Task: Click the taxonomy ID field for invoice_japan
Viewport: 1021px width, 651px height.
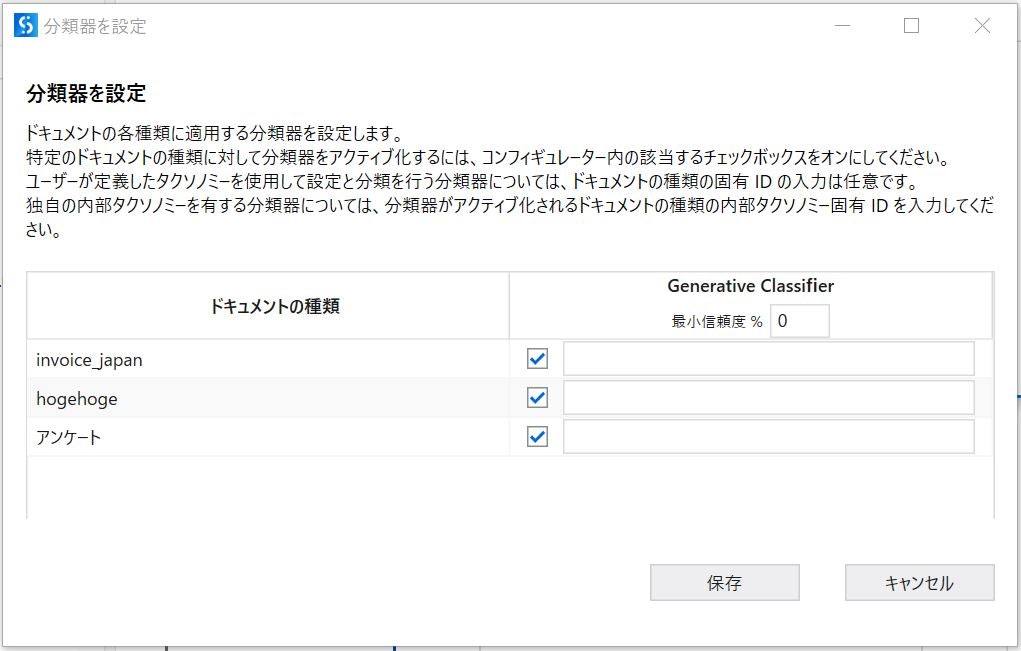Action: click(x=769, y=357)
